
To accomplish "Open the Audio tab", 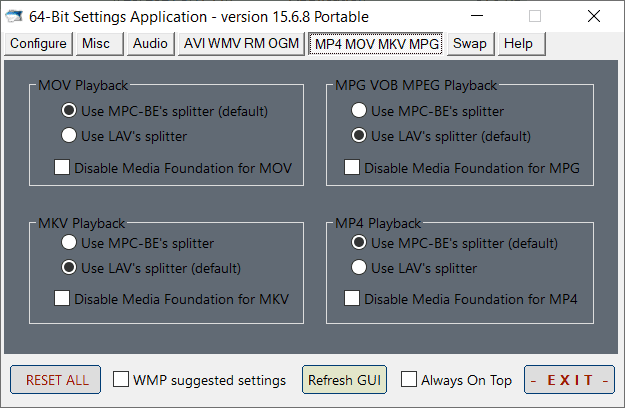I will (x=150, y=44).
